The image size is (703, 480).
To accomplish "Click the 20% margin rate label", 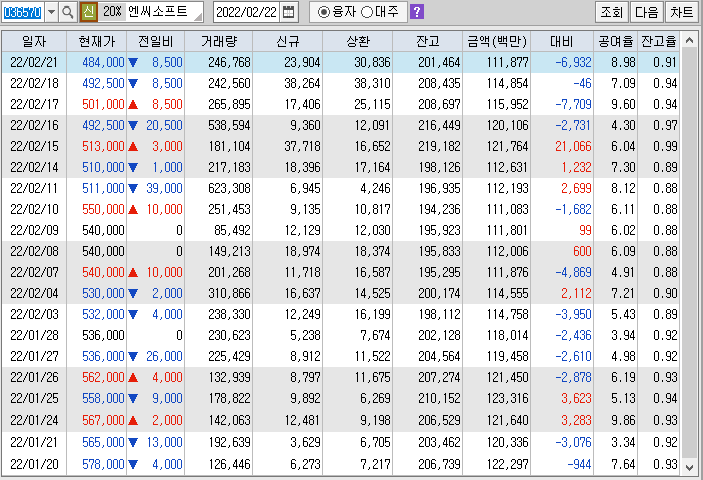I will [112, 12].
